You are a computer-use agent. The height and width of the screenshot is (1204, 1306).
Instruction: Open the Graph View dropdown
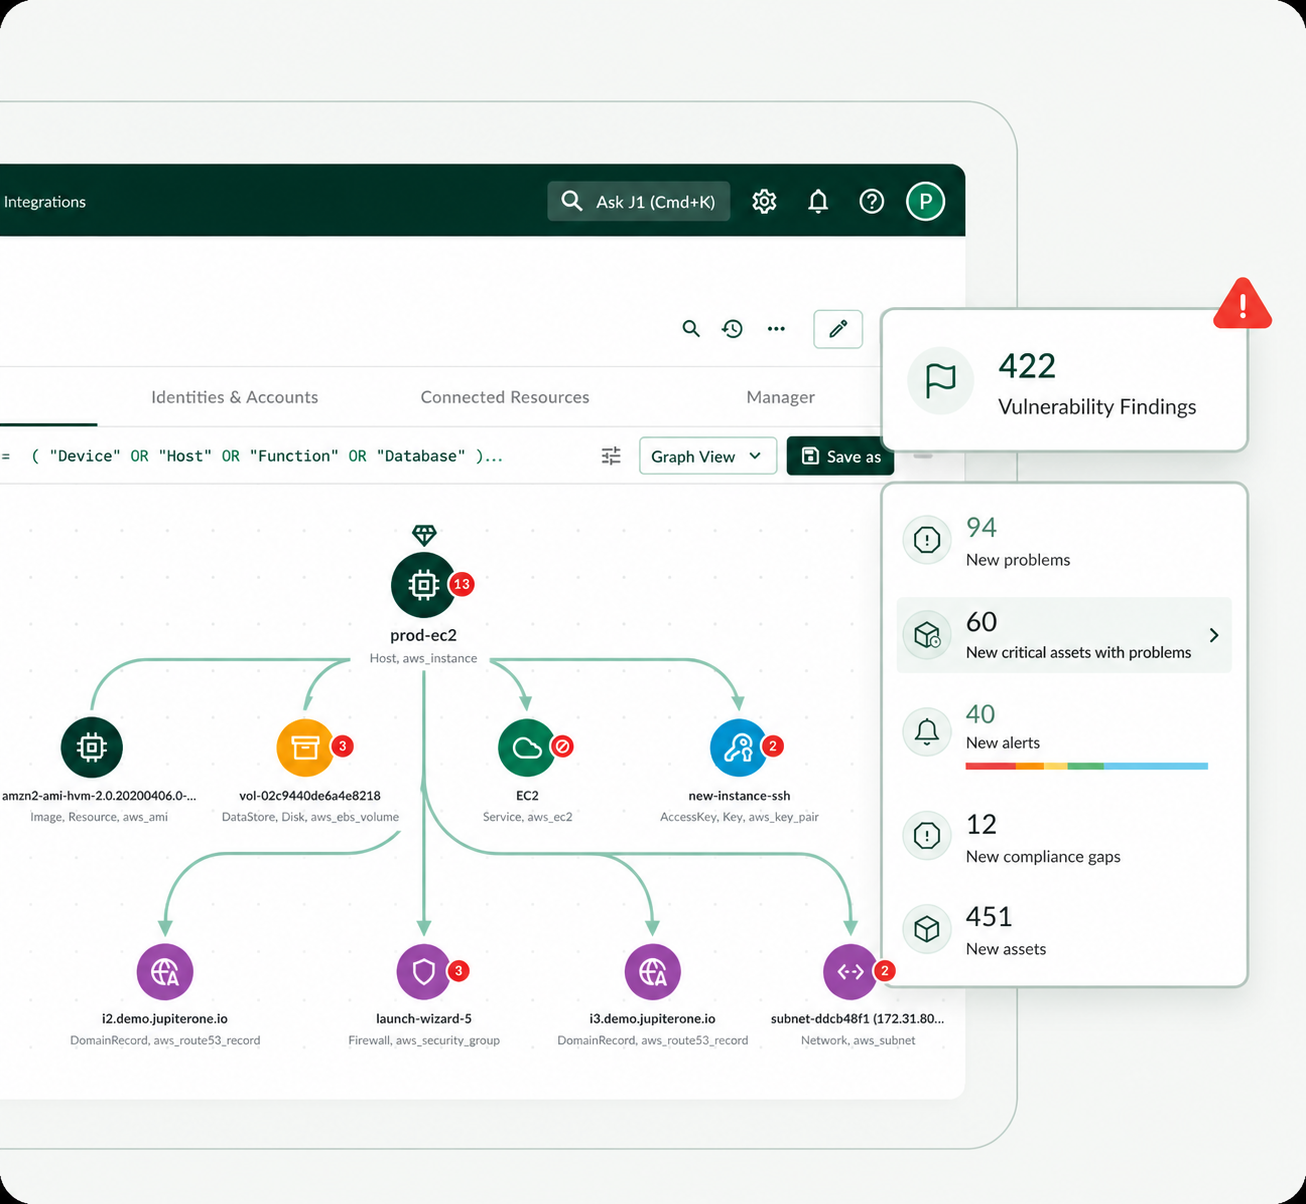708,456
